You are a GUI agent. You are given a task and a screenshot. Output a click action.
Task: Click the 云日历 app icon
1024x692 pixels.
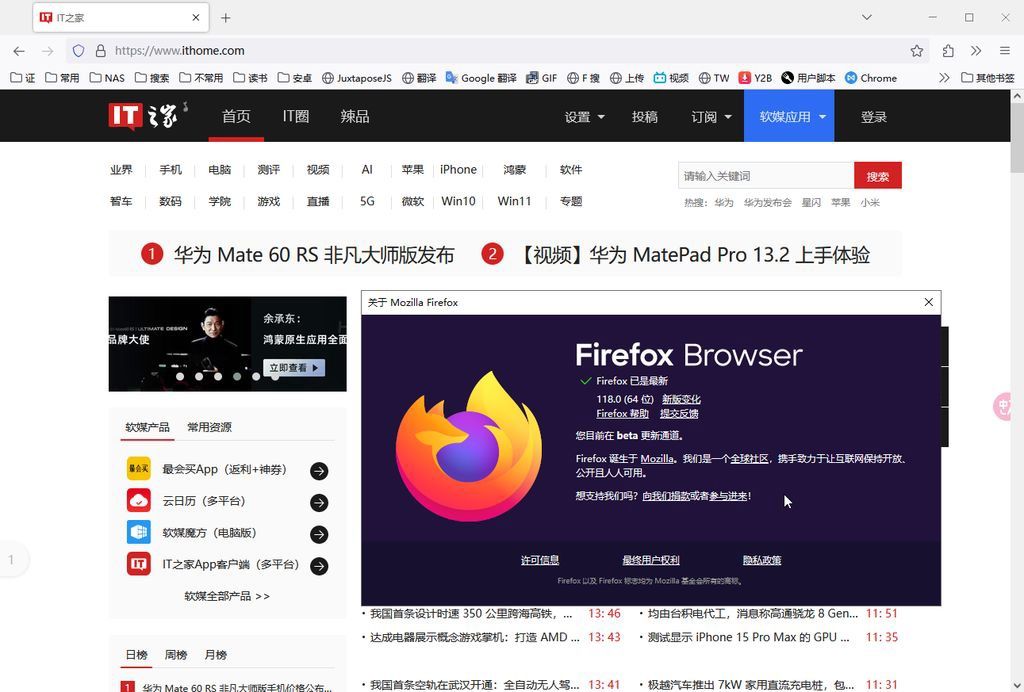[138, 501]
